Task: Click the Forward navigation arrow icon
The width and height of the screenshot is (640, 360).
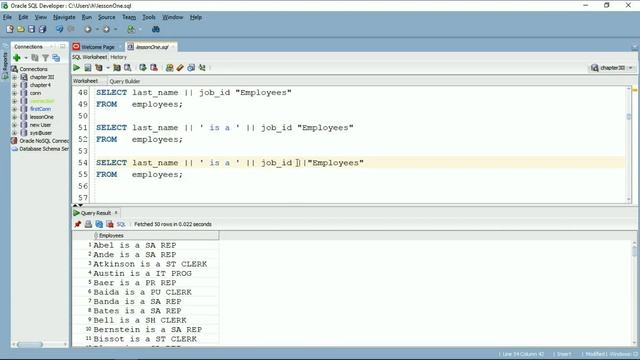Action: pos(107,29)
